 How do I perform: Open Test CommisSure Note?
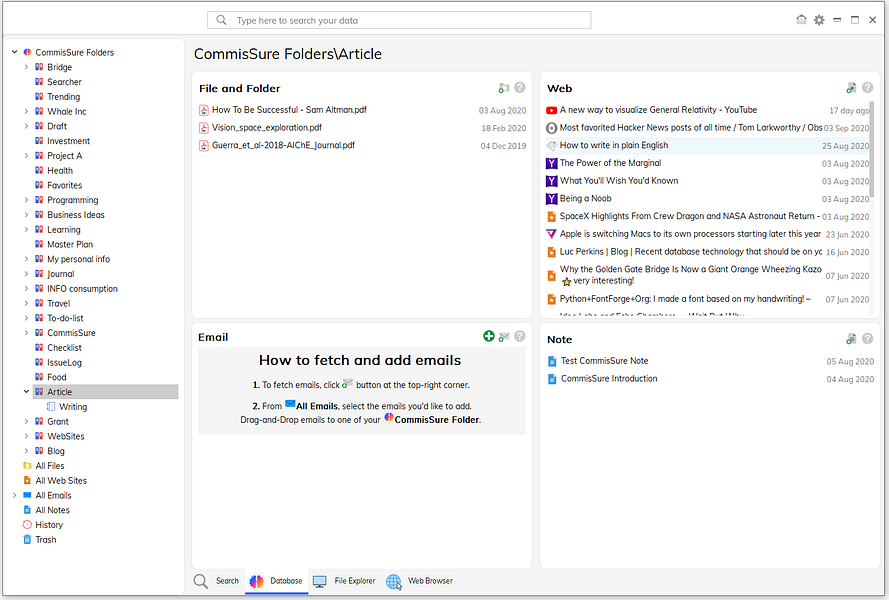point(604,361)
